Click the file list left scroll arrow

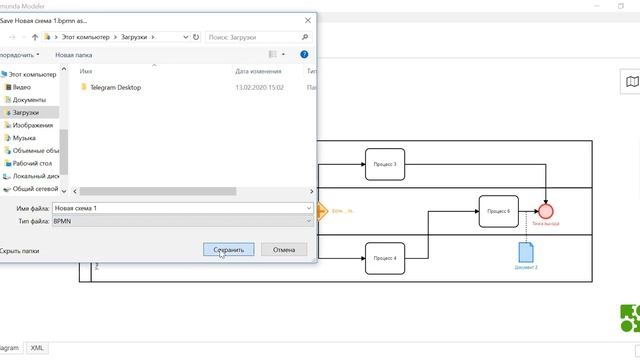click(75, 191)
